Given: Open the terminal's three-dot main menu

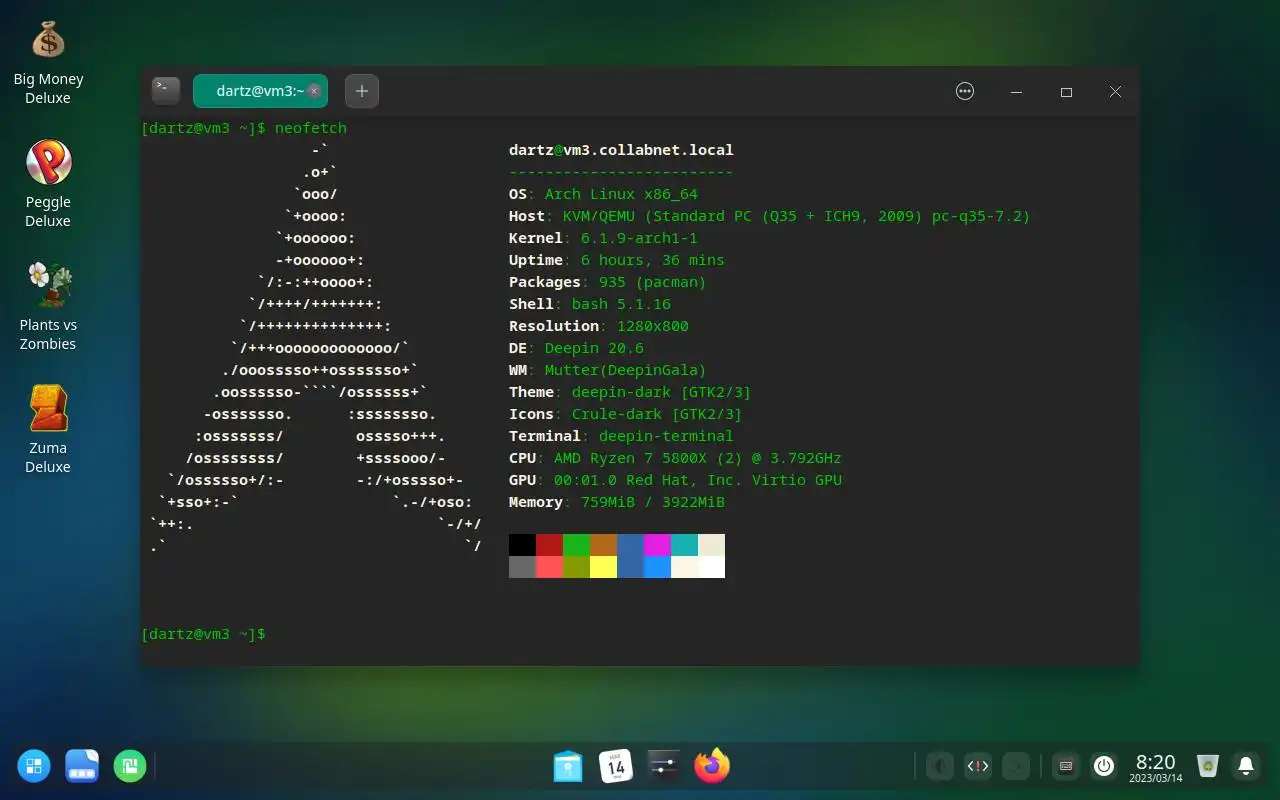Looking at the screenshot, I should click(x=965, y=91).
